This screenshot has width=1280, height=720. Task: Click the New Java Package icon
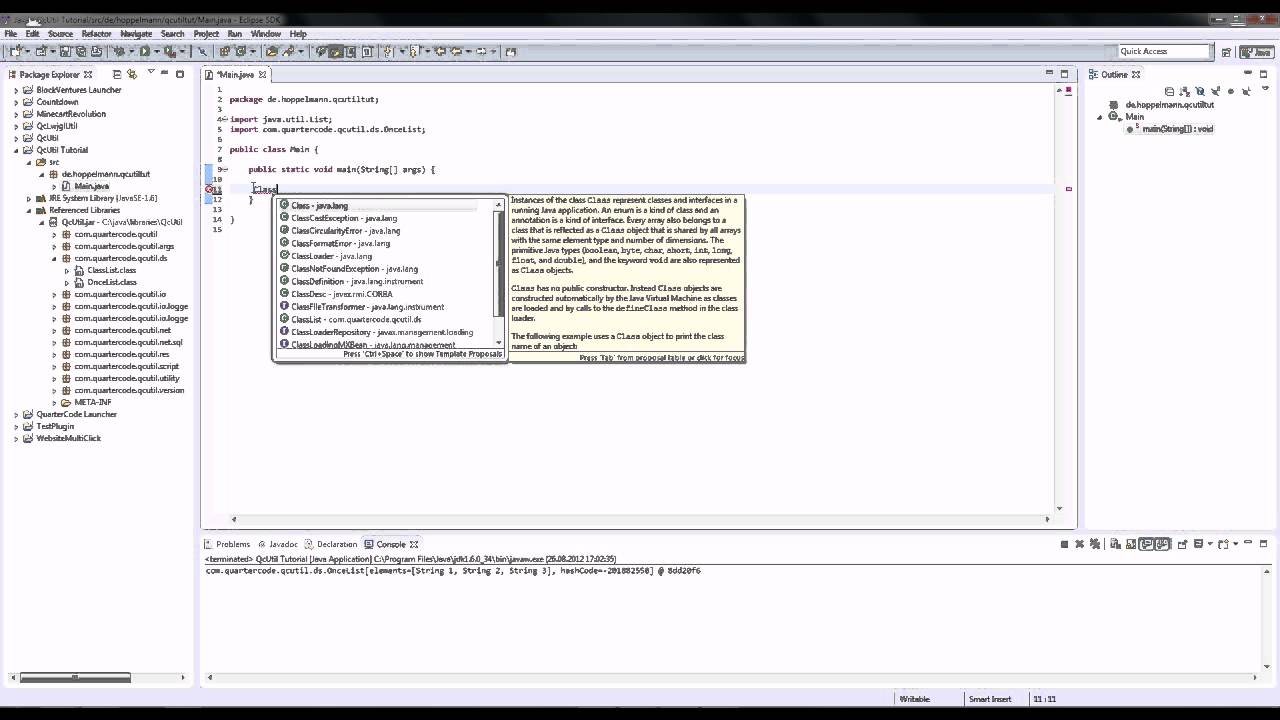[225, 50]
